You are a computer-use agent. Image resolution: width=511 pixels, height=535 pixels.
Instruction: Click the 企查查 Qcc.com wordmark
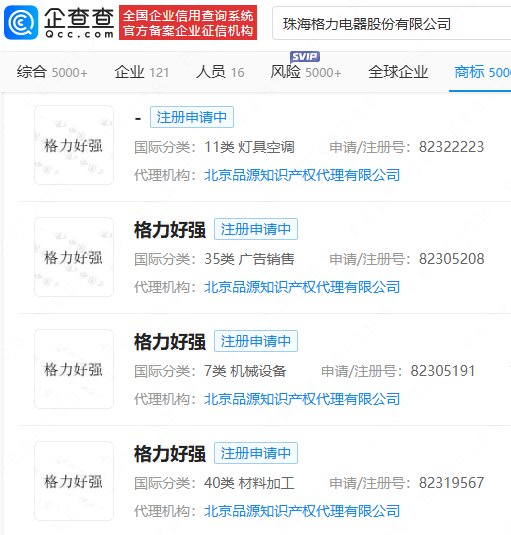[x=79, y=23]
